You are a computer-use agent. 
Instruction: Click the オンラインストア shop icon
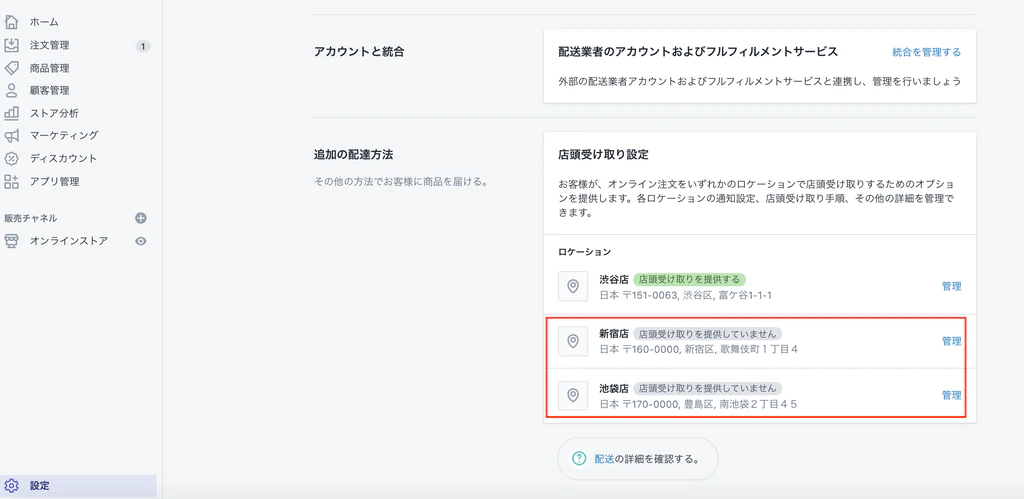(x=11, y=241)
